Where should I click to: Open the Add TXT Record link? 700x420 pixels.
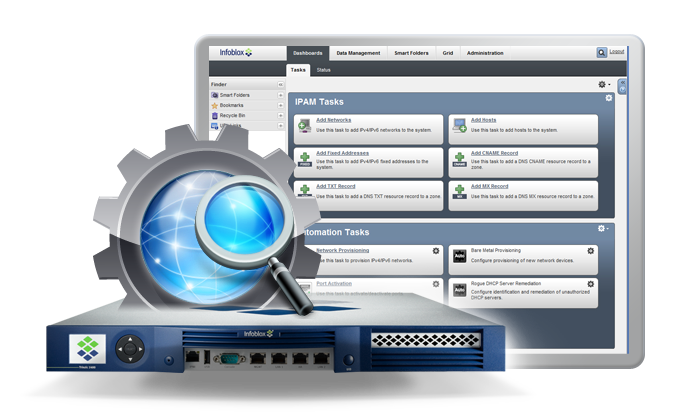(335, 186)
